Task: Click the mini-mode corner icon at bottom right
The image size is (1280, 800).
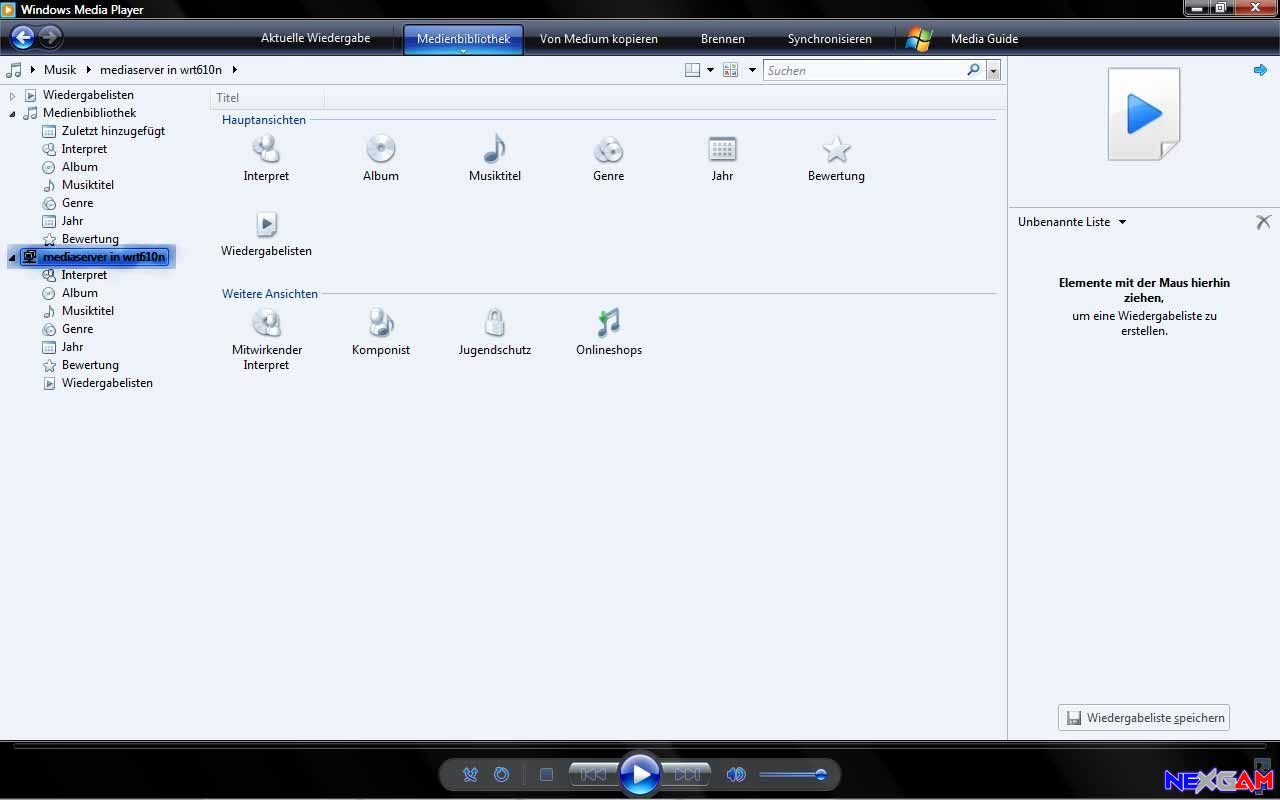Action: pyautogui.click(x=1264, y=765)
